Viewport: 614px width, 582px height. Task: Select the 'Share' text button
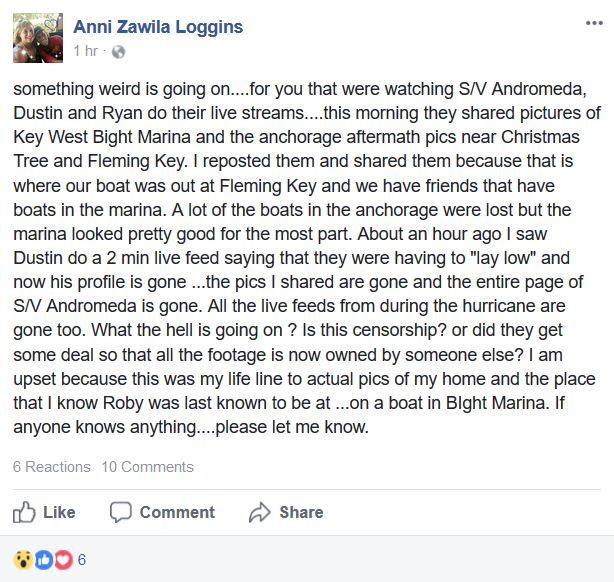301,512
